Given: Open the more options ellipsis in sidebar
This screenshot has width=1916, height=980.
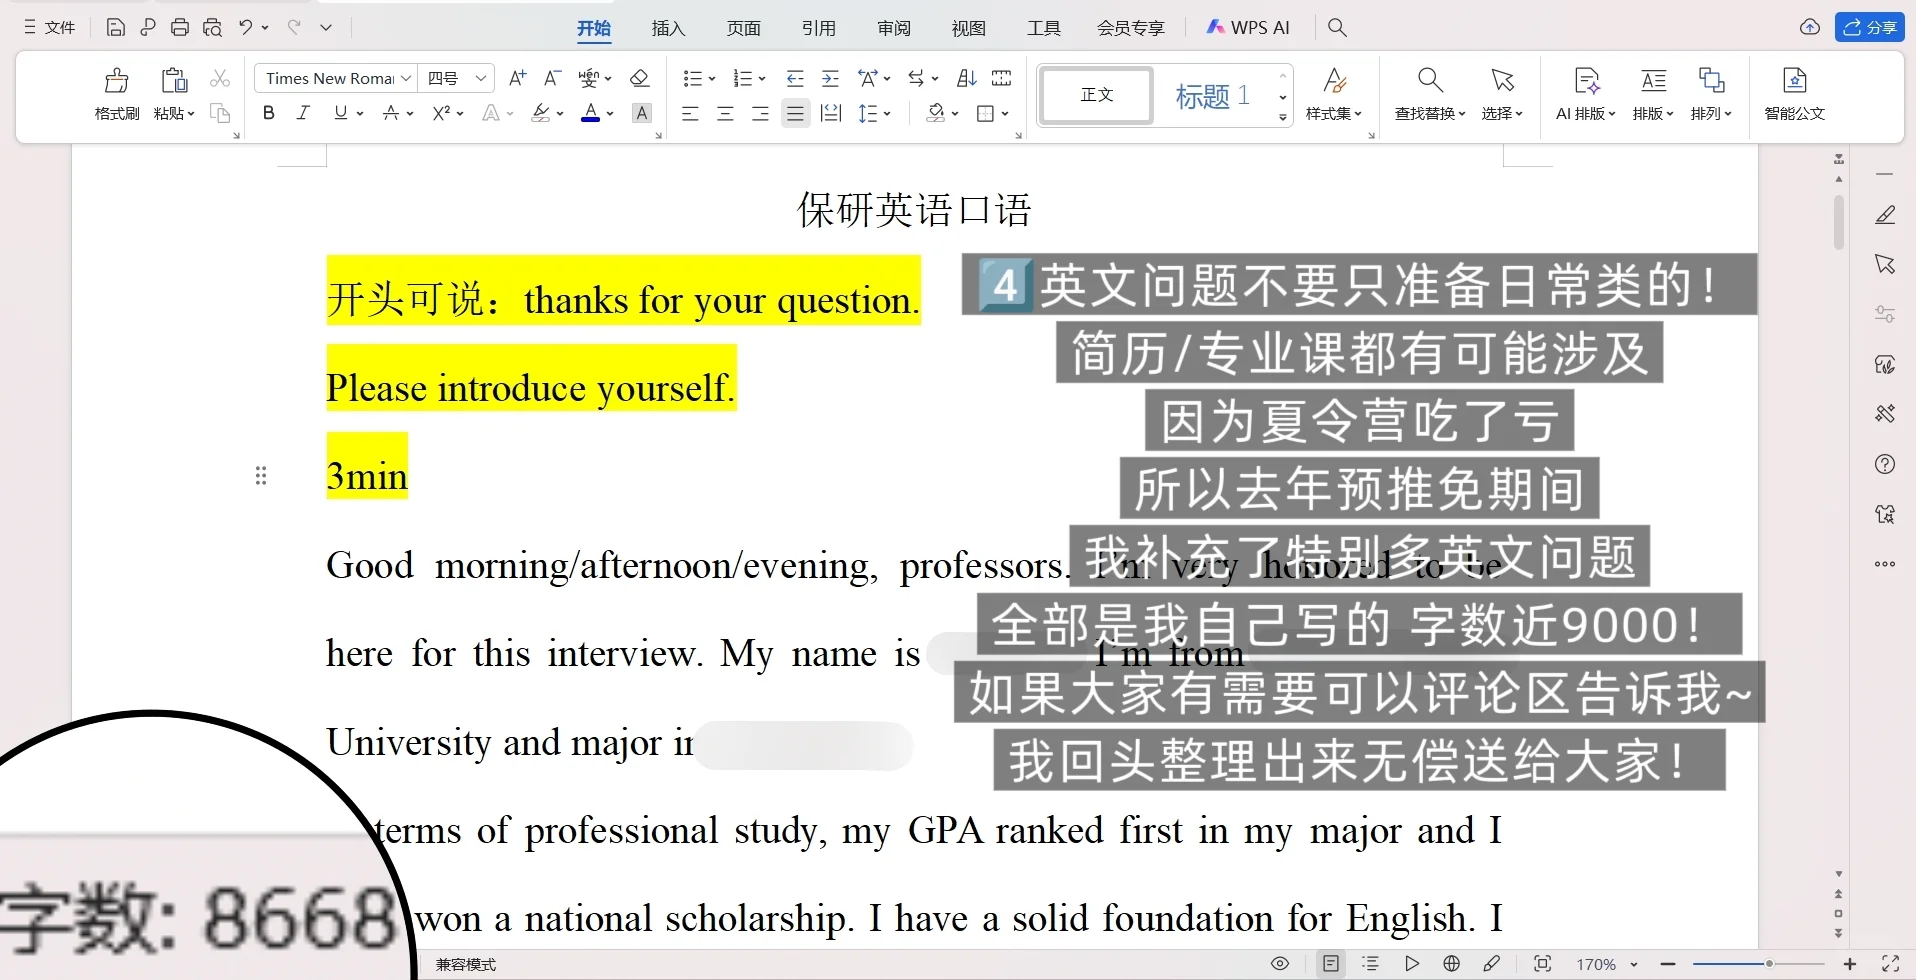Looking at the screenshot, I should click(x=1885, y=564).
